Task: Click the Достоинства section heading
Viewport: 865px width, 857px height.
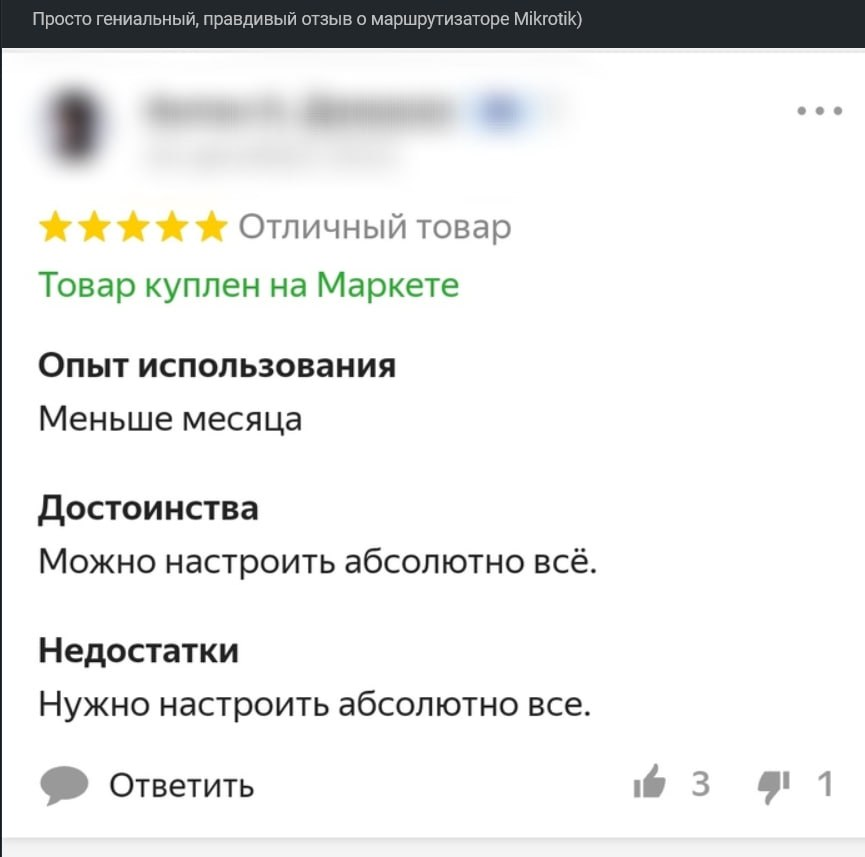Action: [x=148, y=508]
